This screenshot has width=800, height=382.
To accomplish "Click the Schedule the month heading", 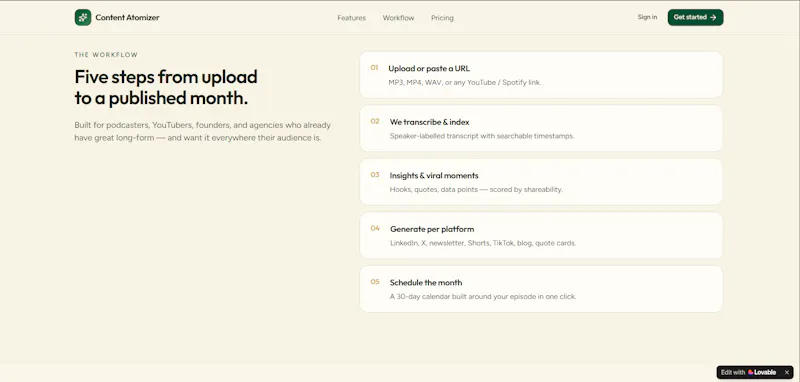I will [426, 283].
